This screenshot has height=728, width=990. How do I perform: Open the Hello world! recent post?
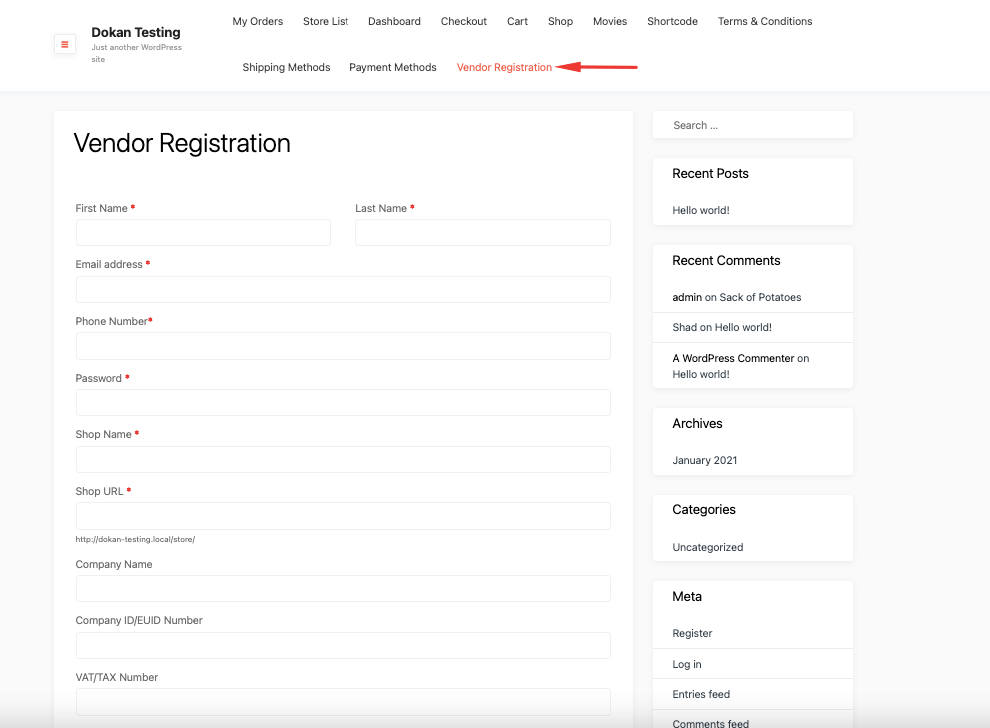click(x=700, y=210)
